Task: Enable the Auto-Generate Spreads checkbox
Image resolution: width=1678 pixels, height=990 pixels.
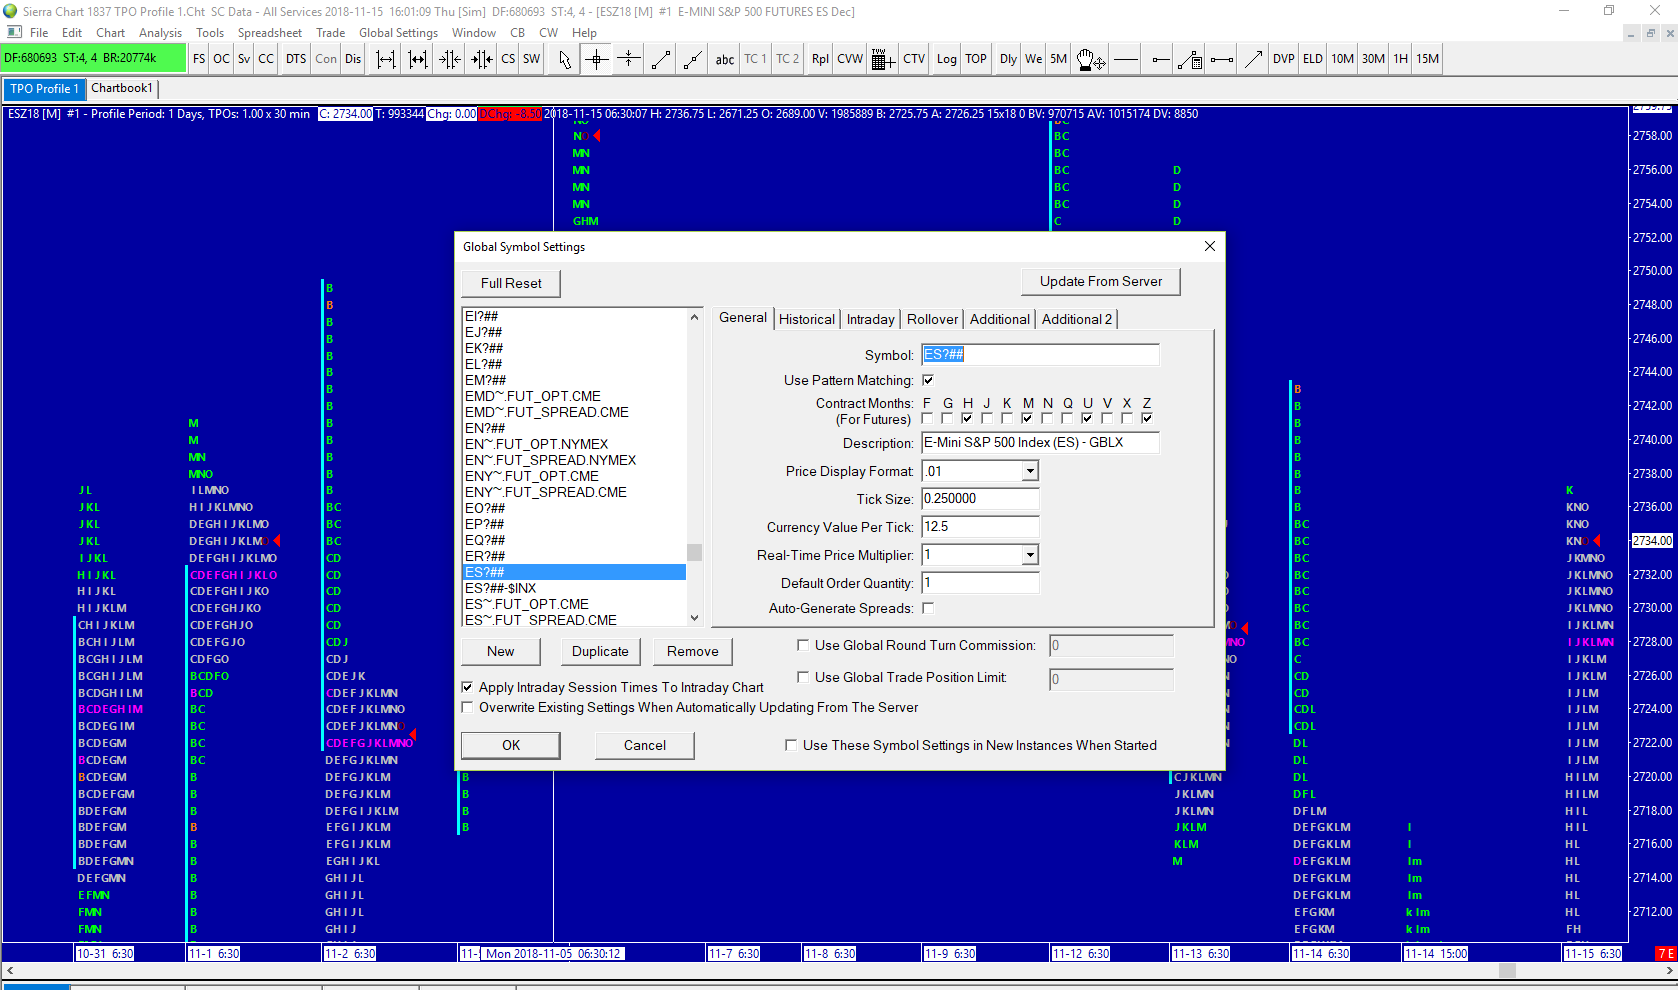Action: (x=928, y=608)
